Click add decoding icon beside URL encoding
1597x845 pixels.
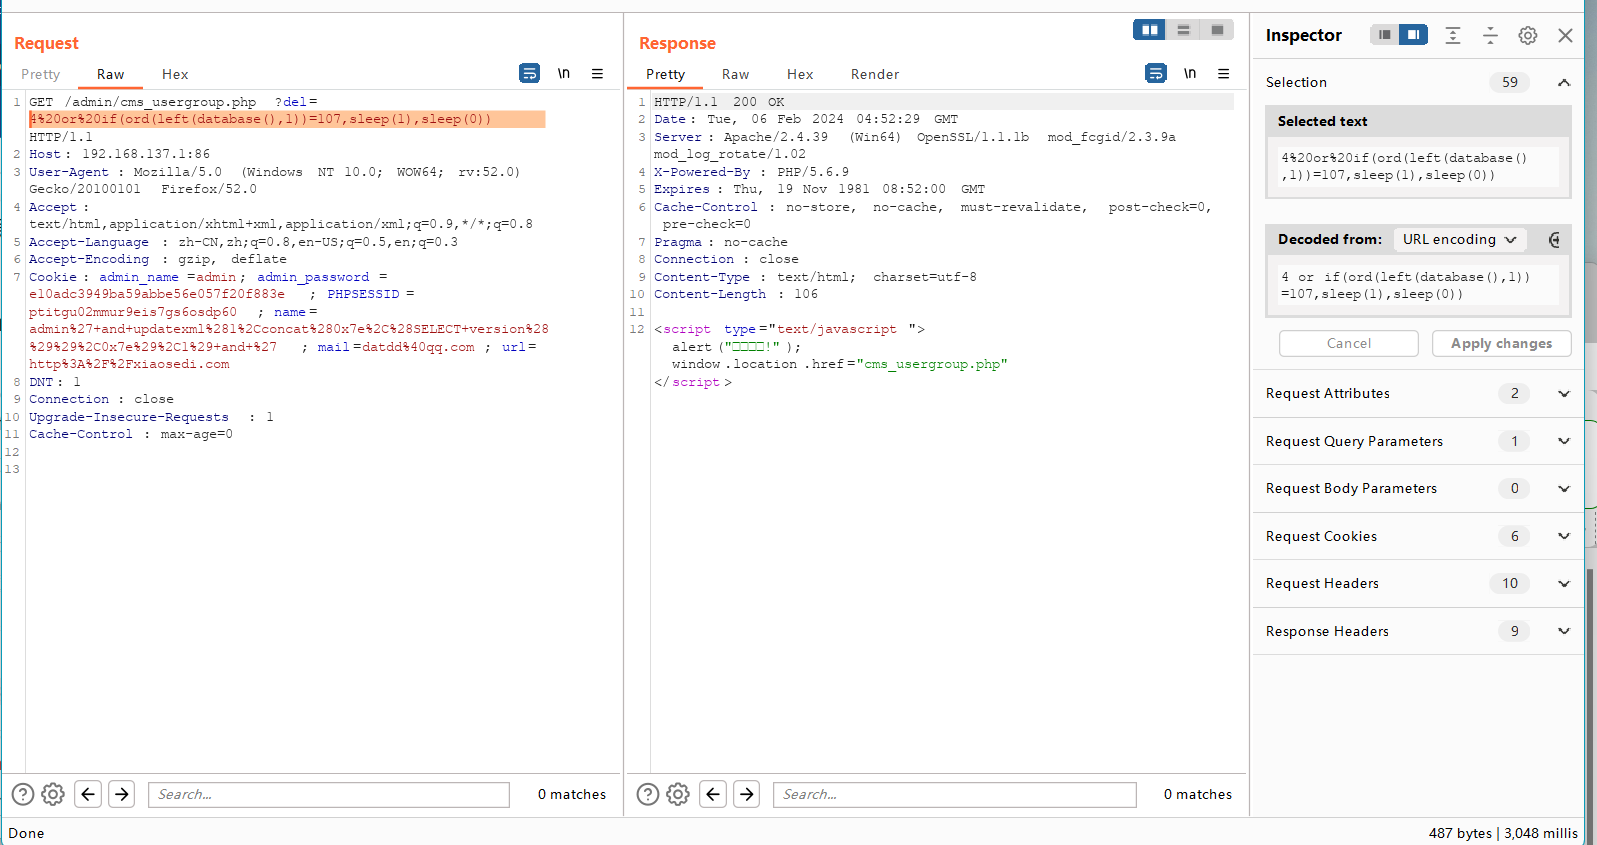pos(1554,239)
